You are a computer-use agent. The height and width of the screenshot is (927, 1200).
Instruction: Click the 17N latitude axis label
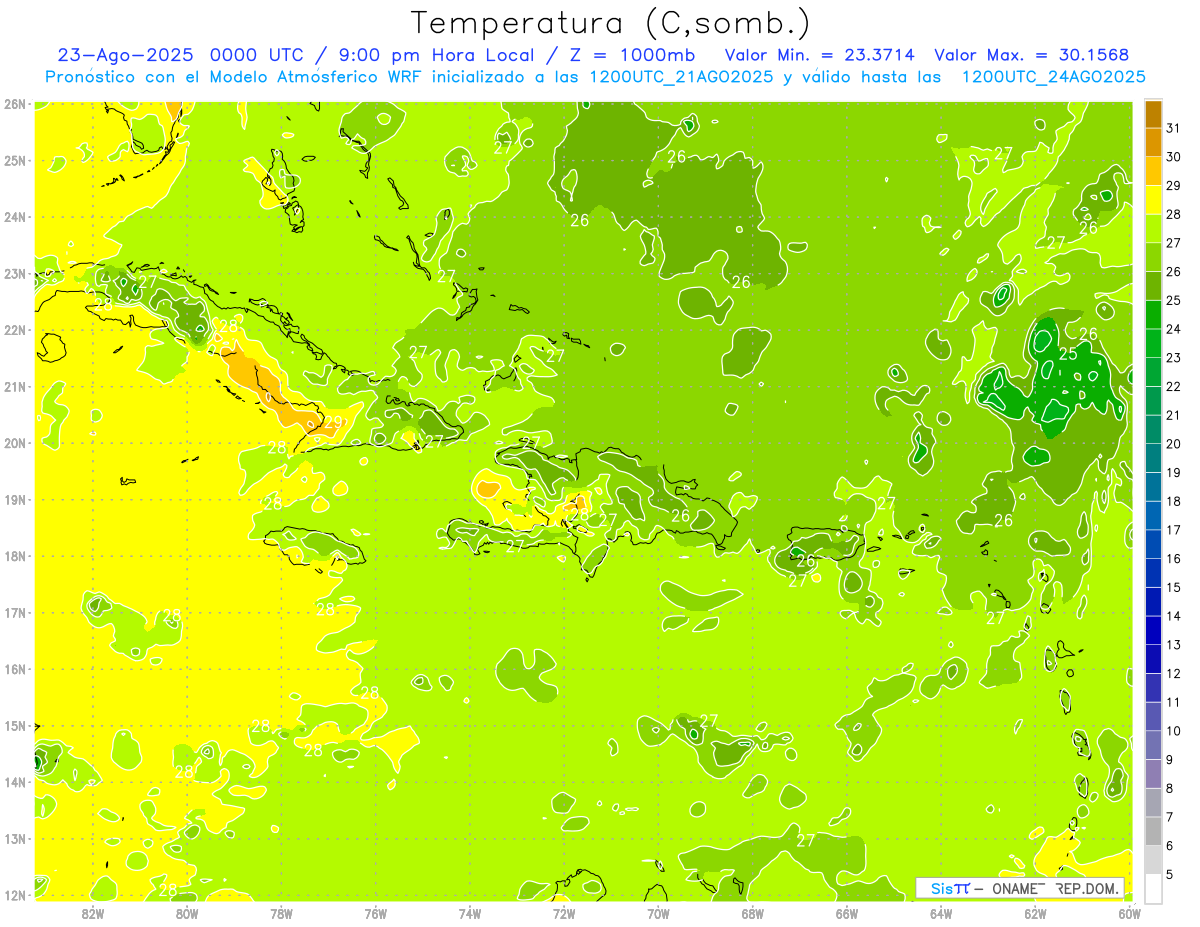click(14, 612)
